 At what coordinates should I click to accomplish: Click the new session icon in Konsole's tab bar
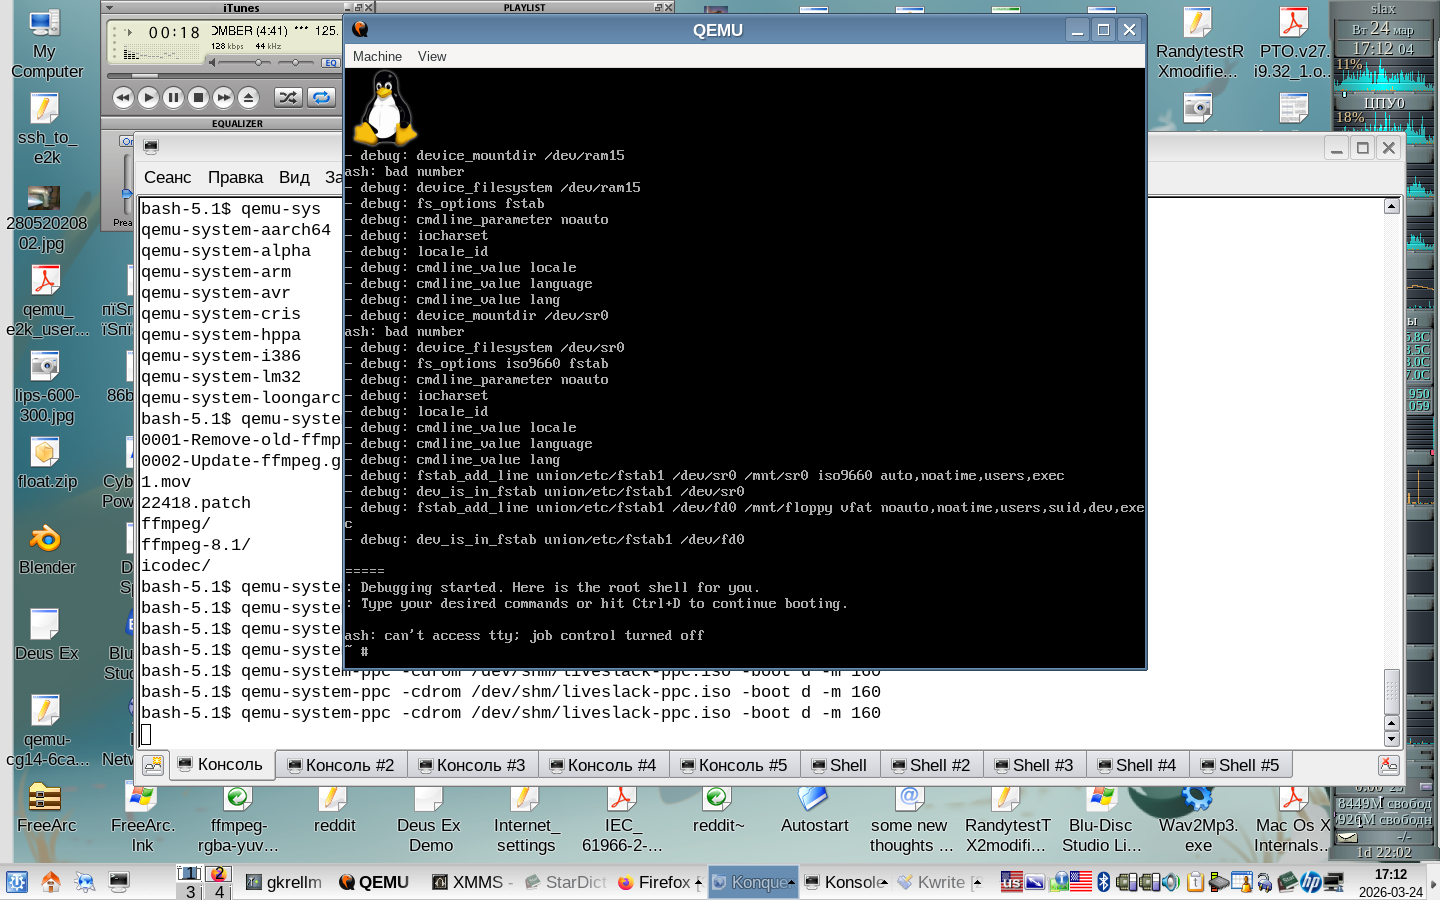(153, 765)
